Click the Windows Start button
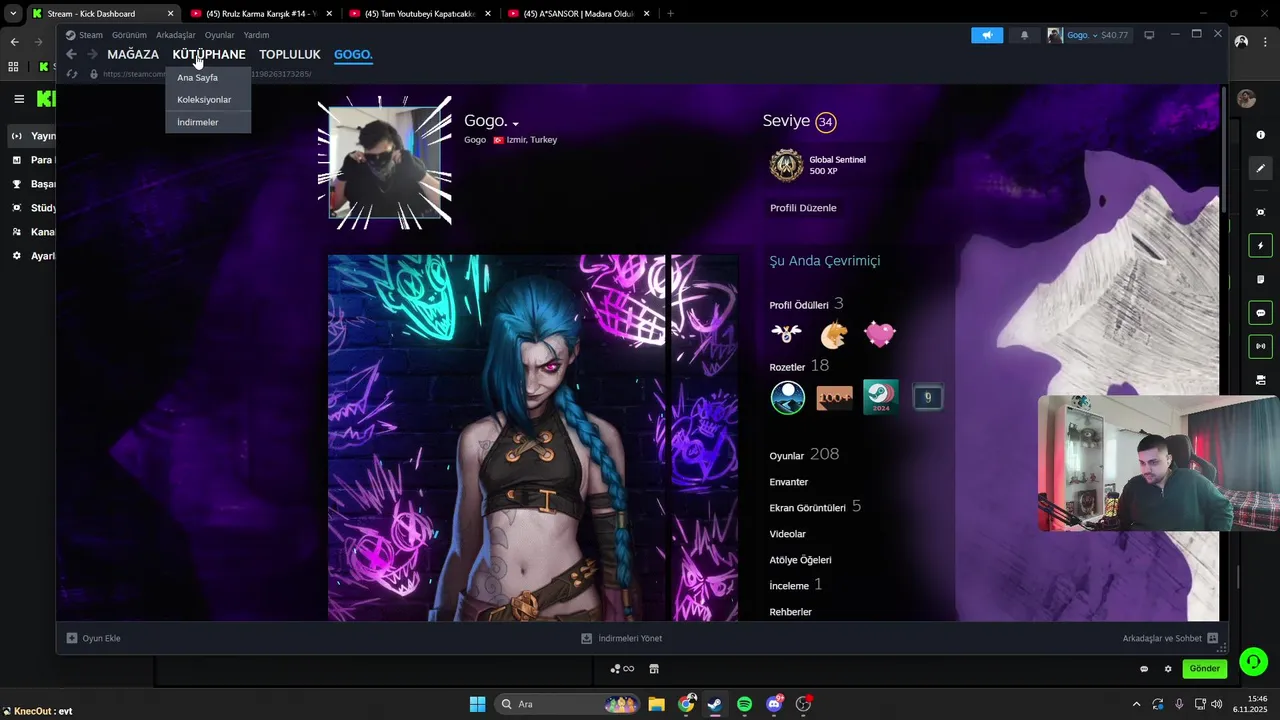This screenshot has width=1280, height=720. [478, 704]
